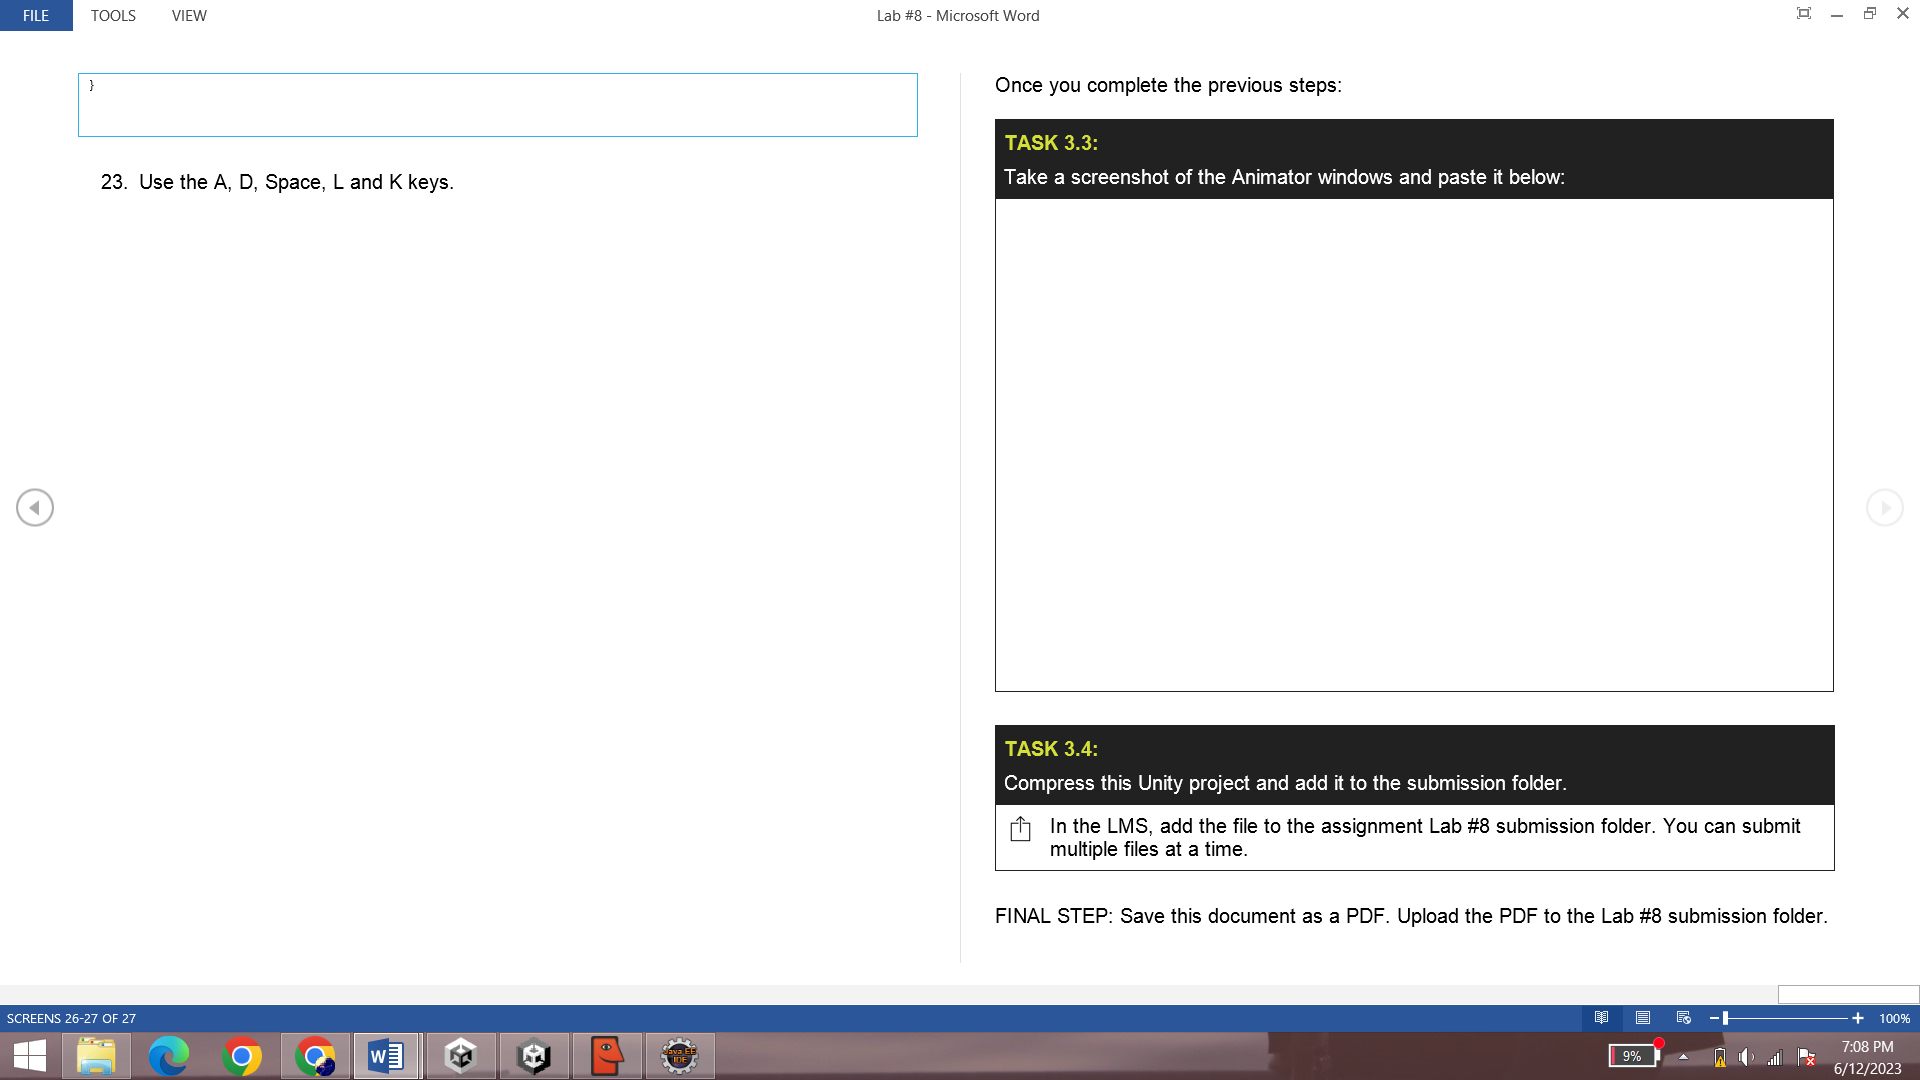Open the 100% zoom level dialog

(x=1894, y=1018)
